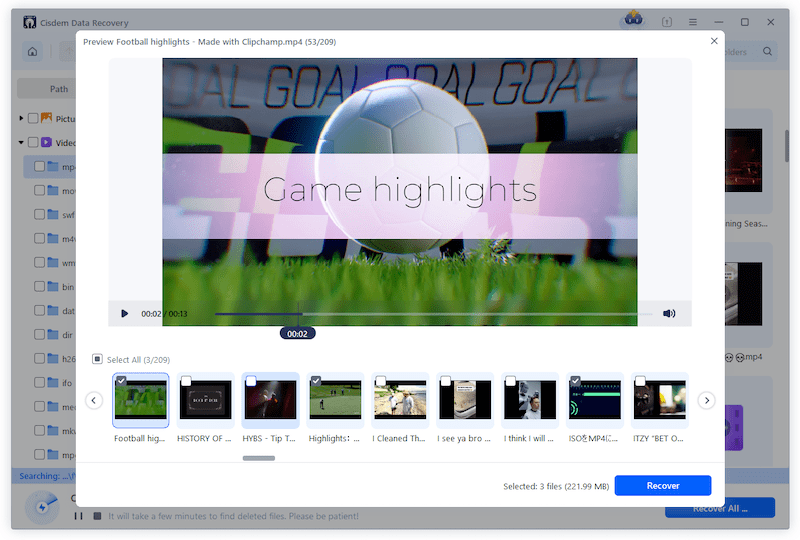Show previous thumbnails with the left arrow
This screenshot has height=540, width=800.
[x=94, y=400]
